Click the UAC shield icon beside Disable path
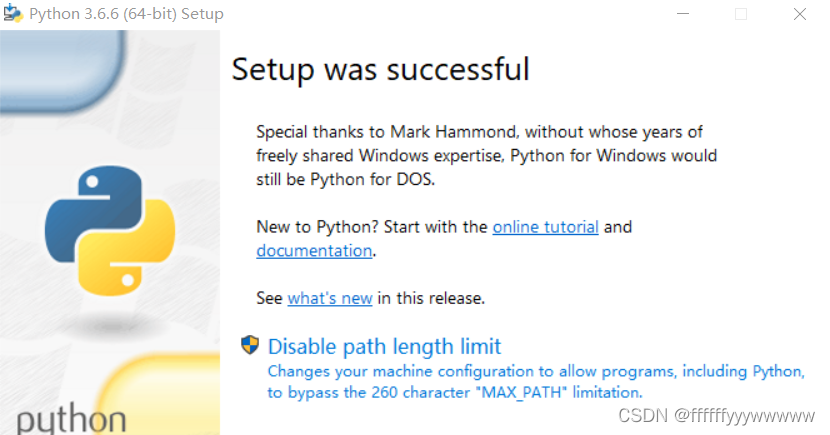 250,345
